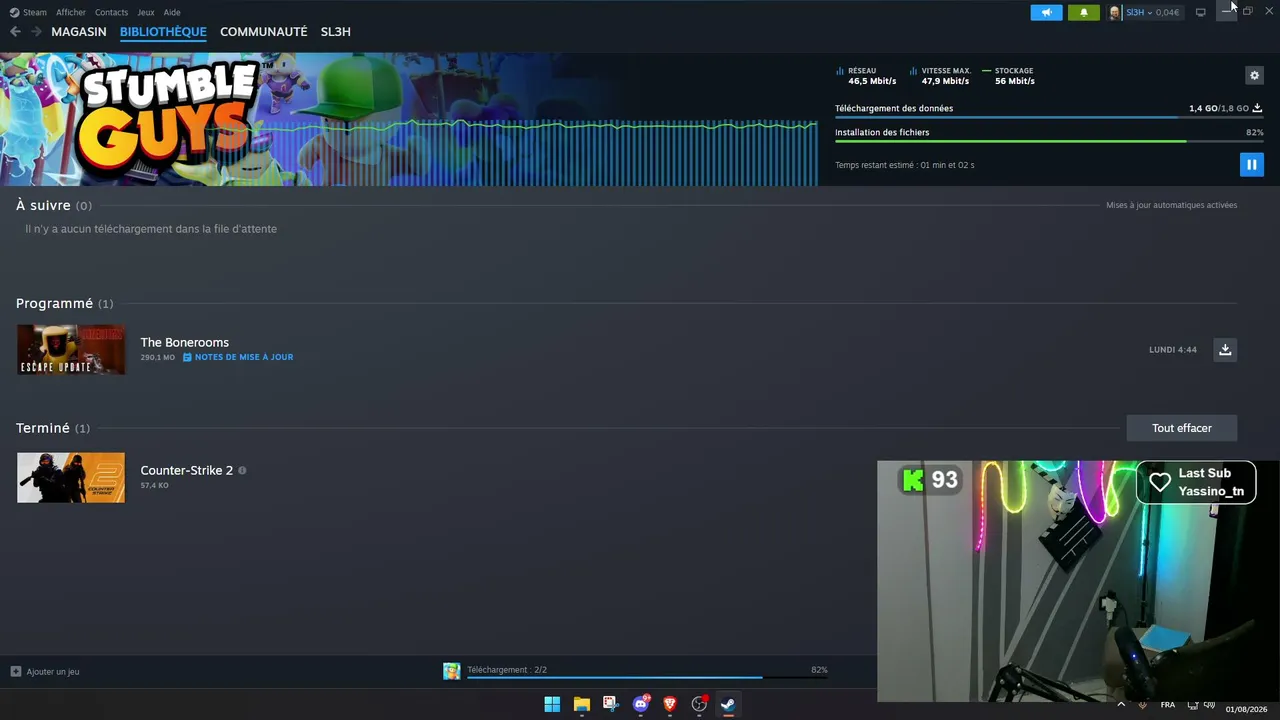Open download settings gear icon
This screenshot has width=1280, height=720.
pos(1254,75)
